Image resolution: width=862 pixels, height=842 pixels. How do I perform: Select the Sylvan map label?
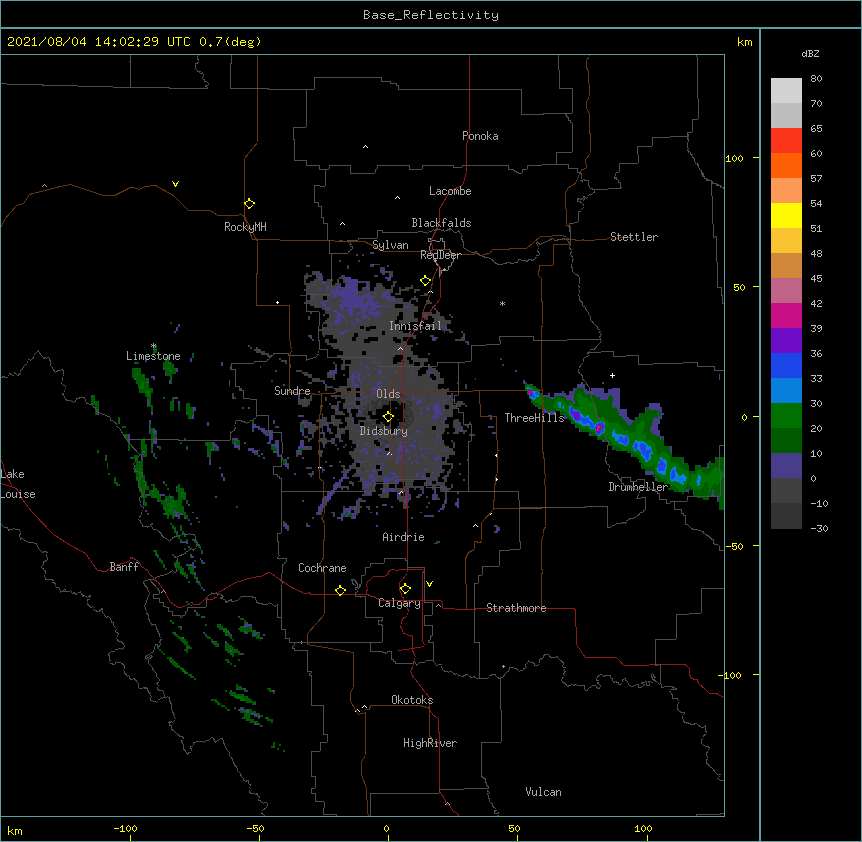point(390,245)
